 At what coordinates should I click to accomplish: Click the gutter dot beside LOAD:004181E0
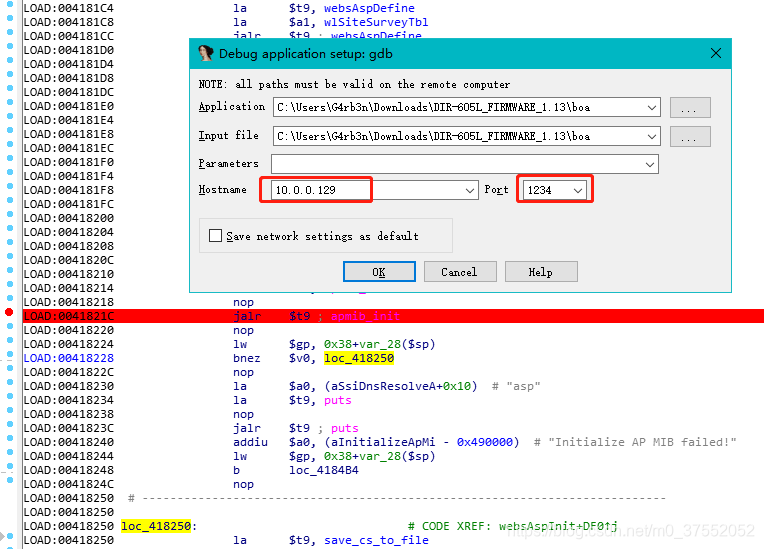coord(10,102)
